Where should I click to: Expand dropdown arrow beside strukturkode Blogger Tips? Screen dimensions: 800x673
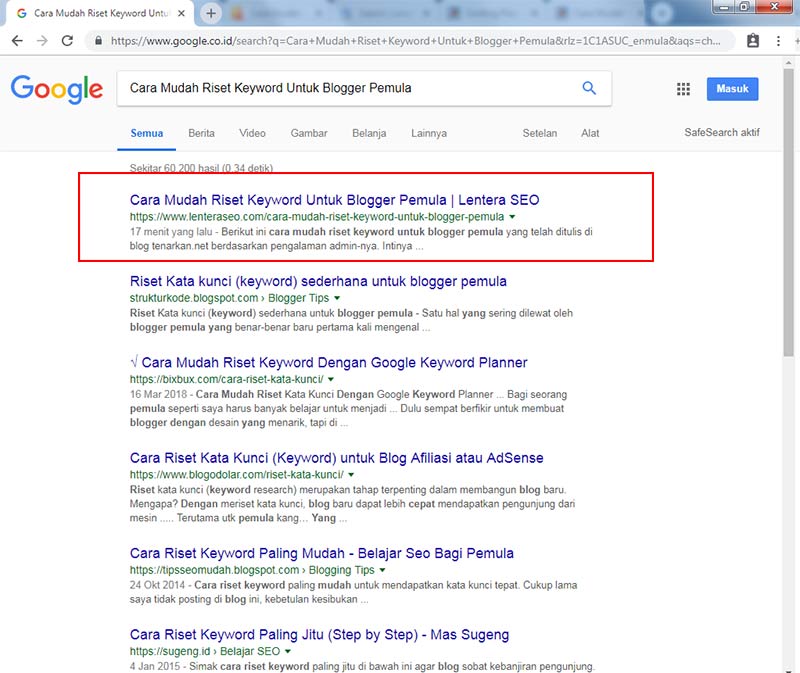click(x=337, y=298)
